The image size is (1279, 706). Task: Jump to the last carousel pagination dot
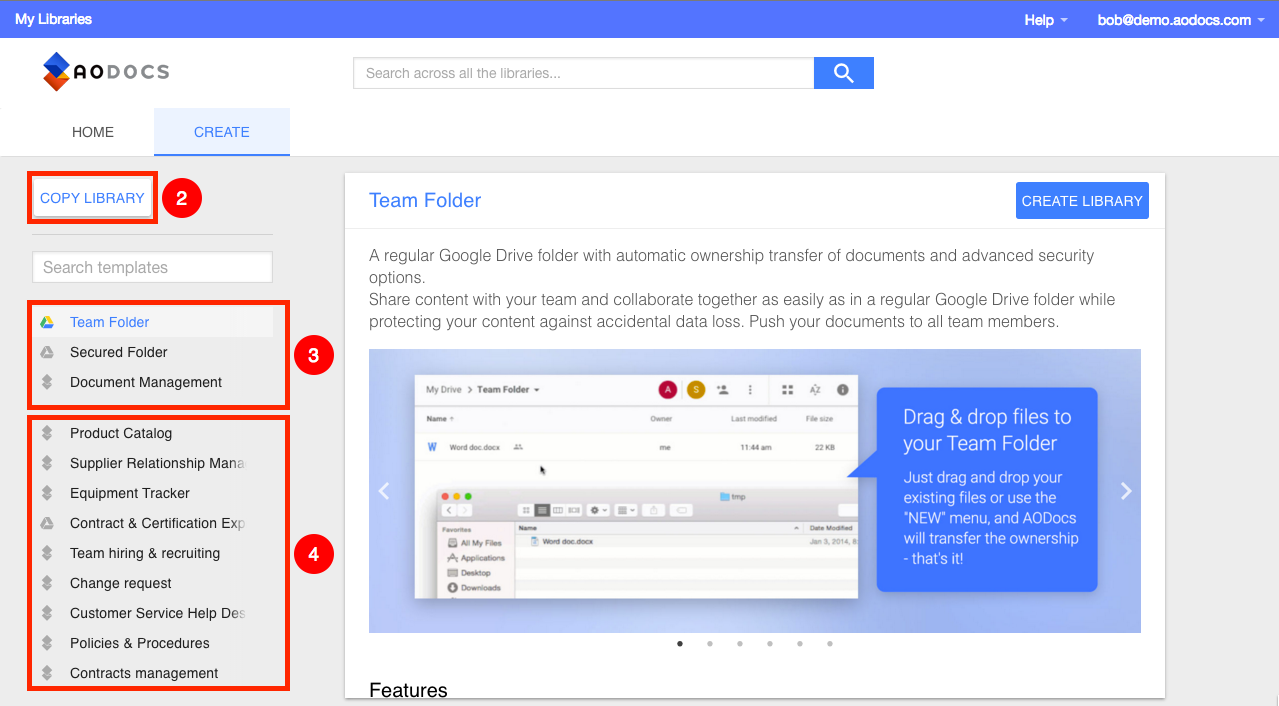coord(830,644)
